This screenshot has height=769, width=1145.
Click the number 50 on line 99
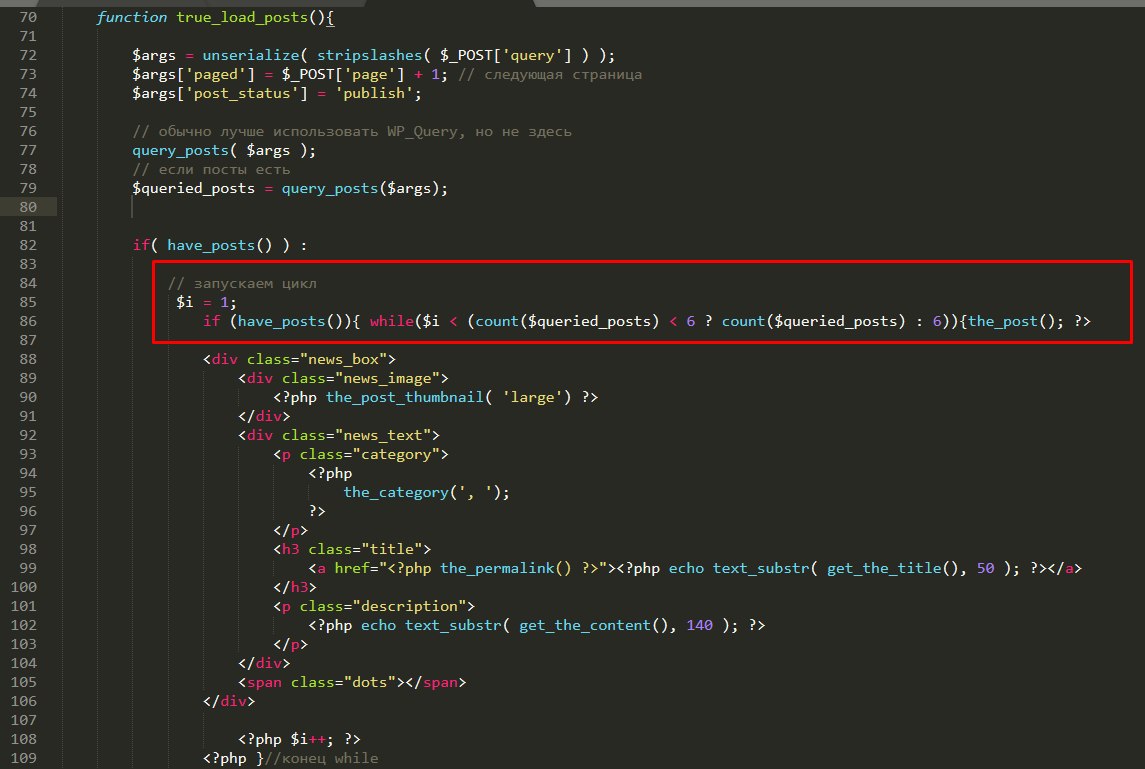tap(985, 568)
